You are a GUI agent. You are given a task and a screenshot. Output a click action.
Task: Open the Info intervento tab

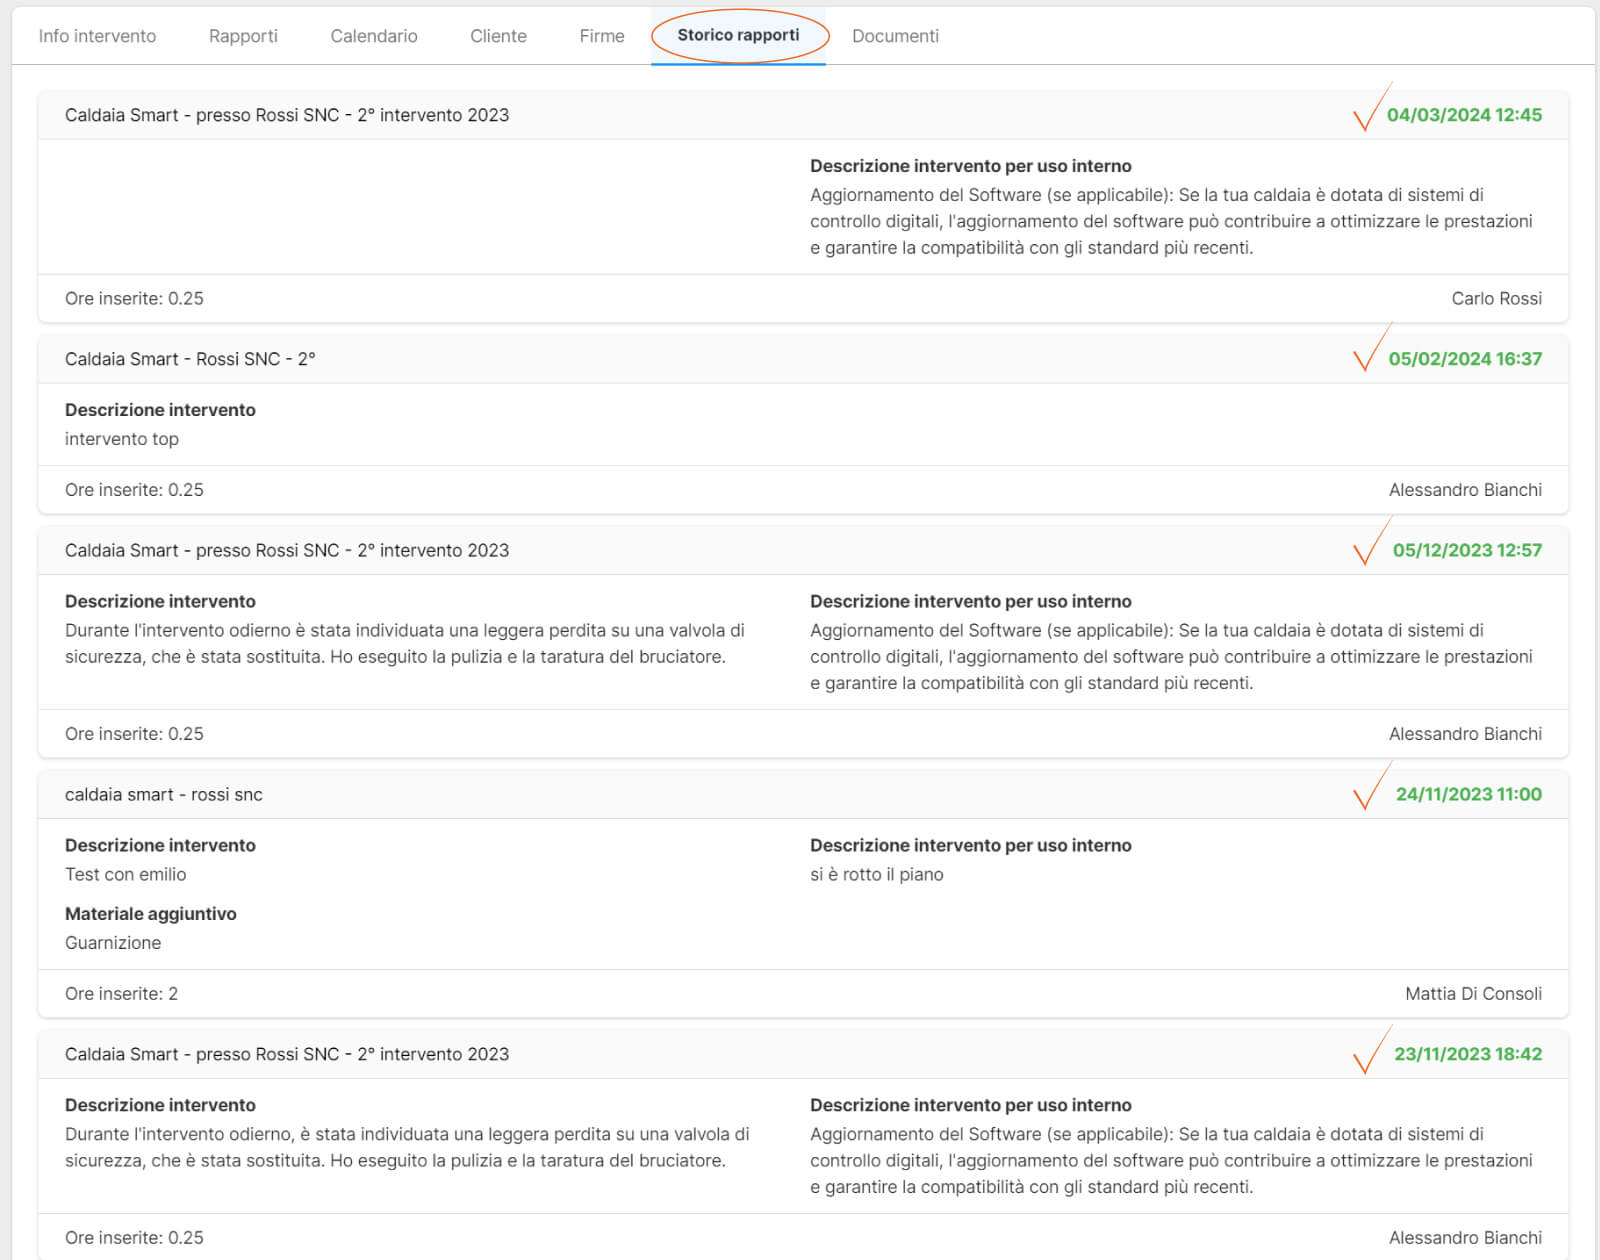pos(97,36)
